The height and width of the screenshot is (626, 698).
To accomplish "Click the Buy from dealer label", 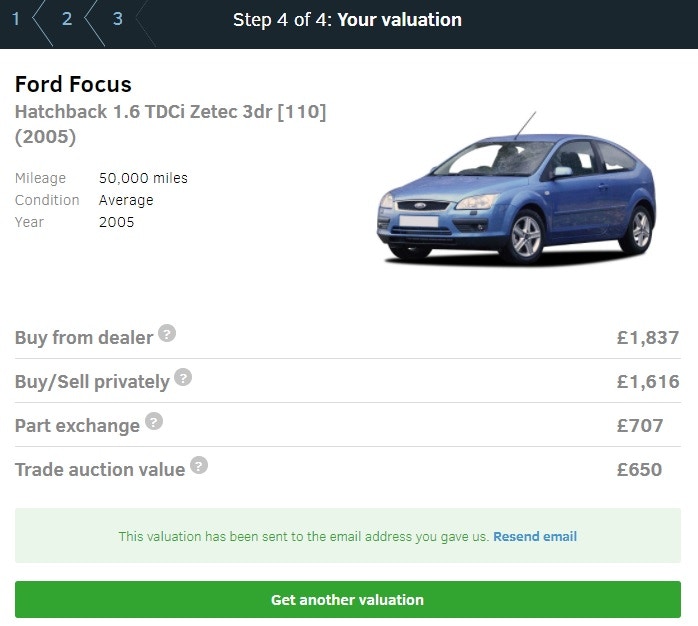I will (x=84, y=338).
